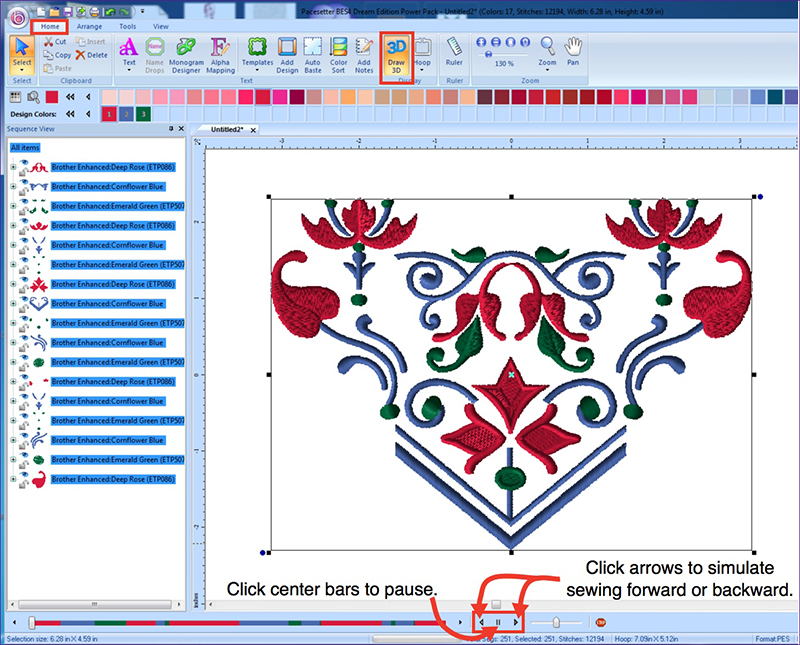The width and height of the screenshot is (800, 645).
Task: Open the Zoom magnifier dropdown
Action: click(x=547, y=50)
